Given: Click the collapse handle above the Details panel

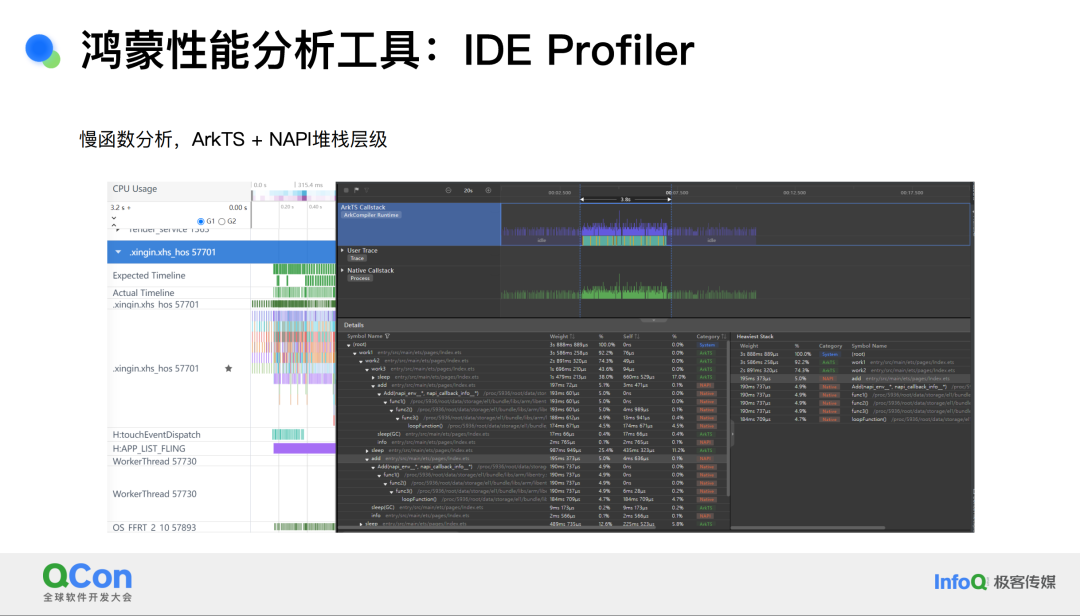Looking at the screenshot, I should point(654,320).
